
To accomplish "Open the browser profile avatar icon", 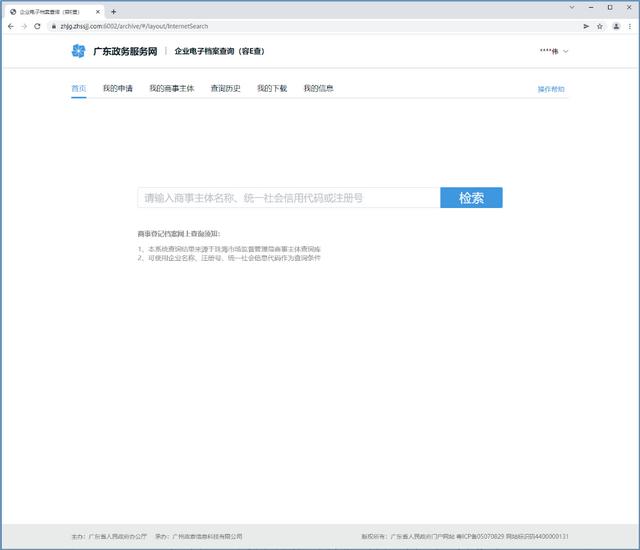I will [616, 26].
